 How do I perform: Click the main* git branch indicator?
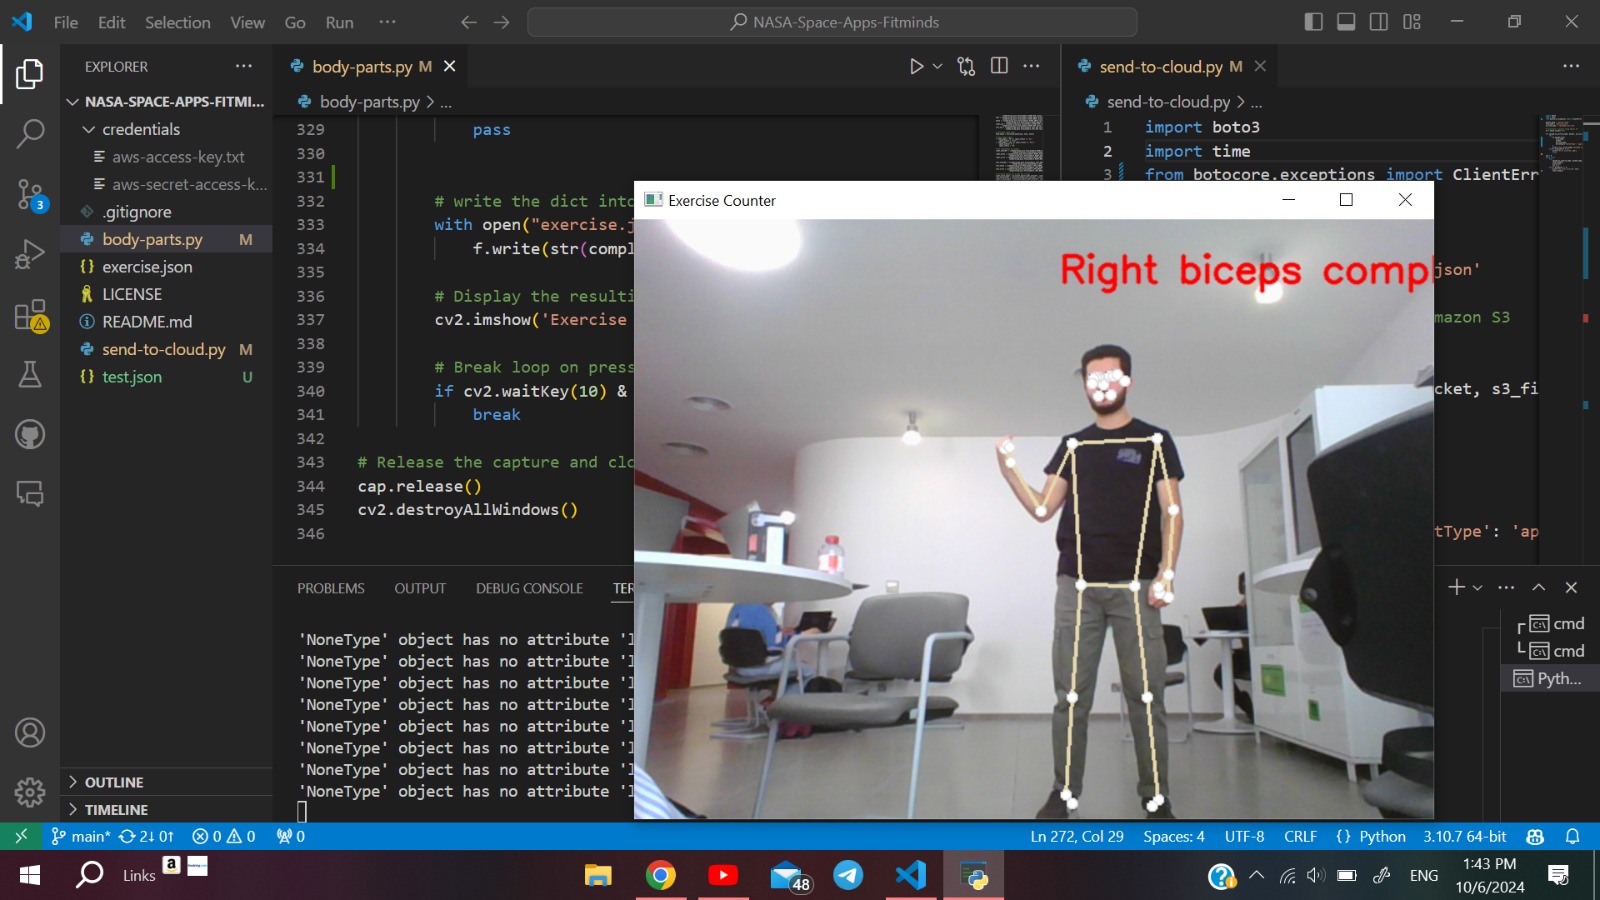(80, 837)
